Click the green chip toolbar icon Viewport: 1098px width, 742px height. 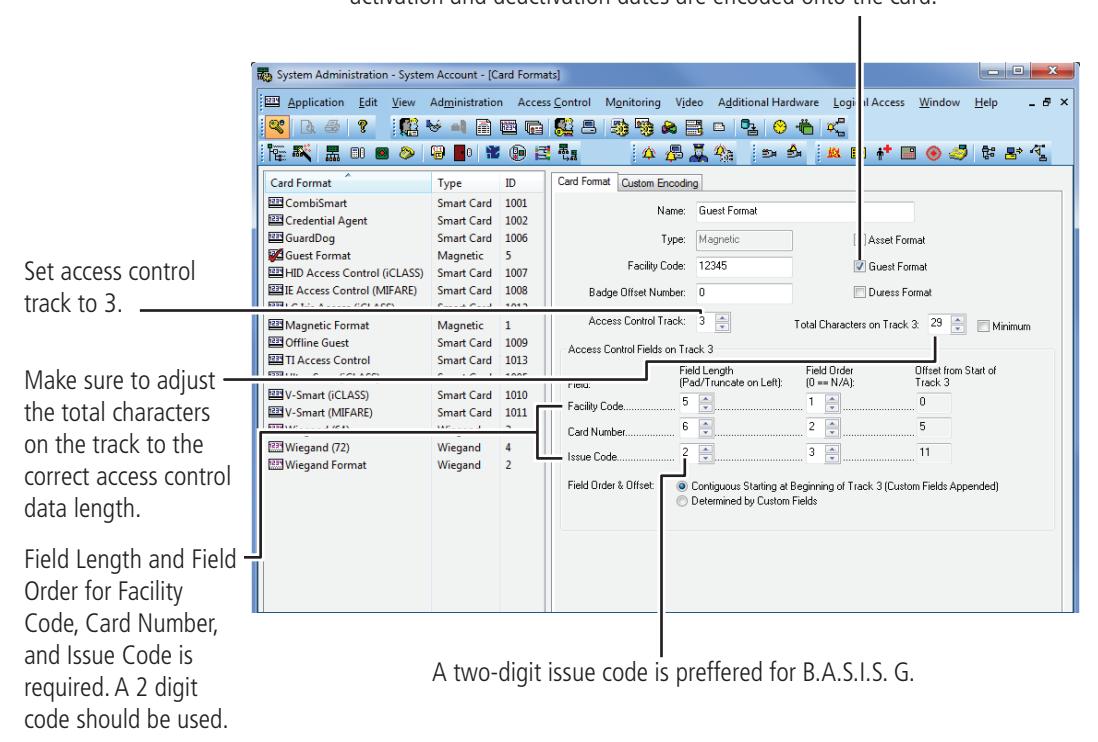[805, 127]
